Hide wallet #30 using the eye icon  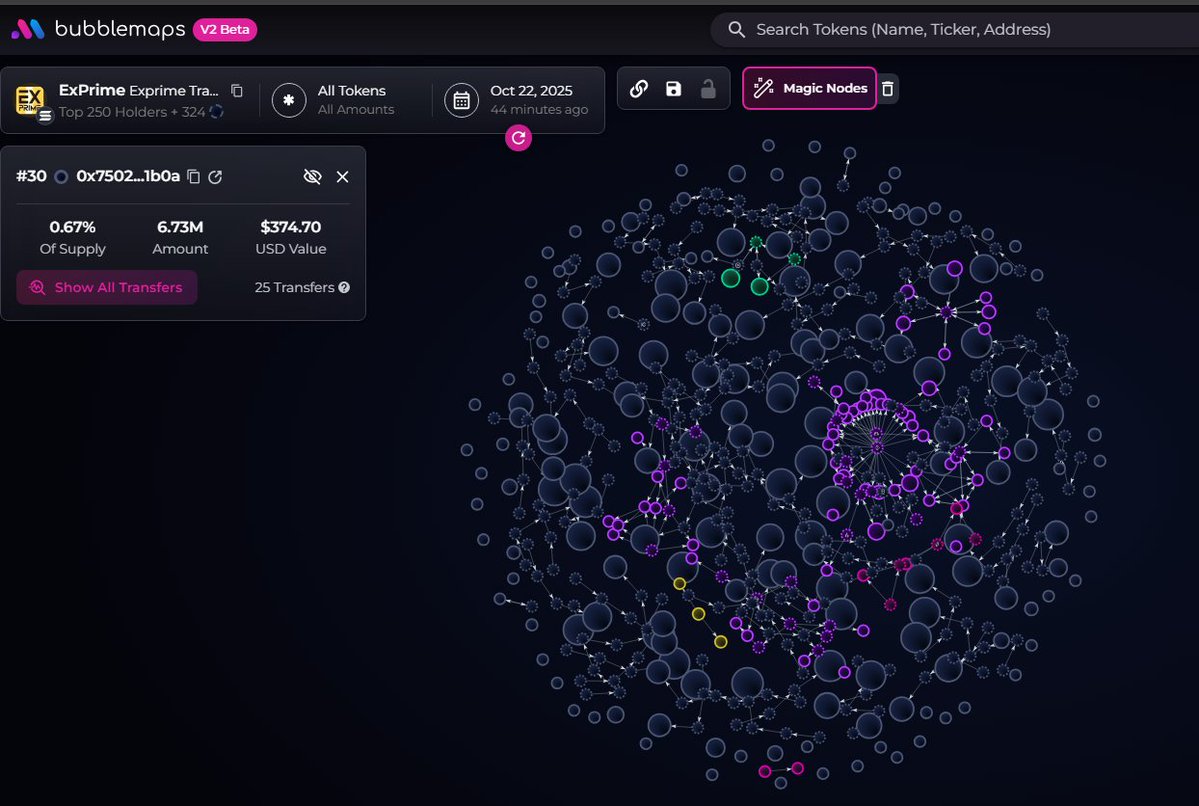pyautogui.click(x=312, y=177)
